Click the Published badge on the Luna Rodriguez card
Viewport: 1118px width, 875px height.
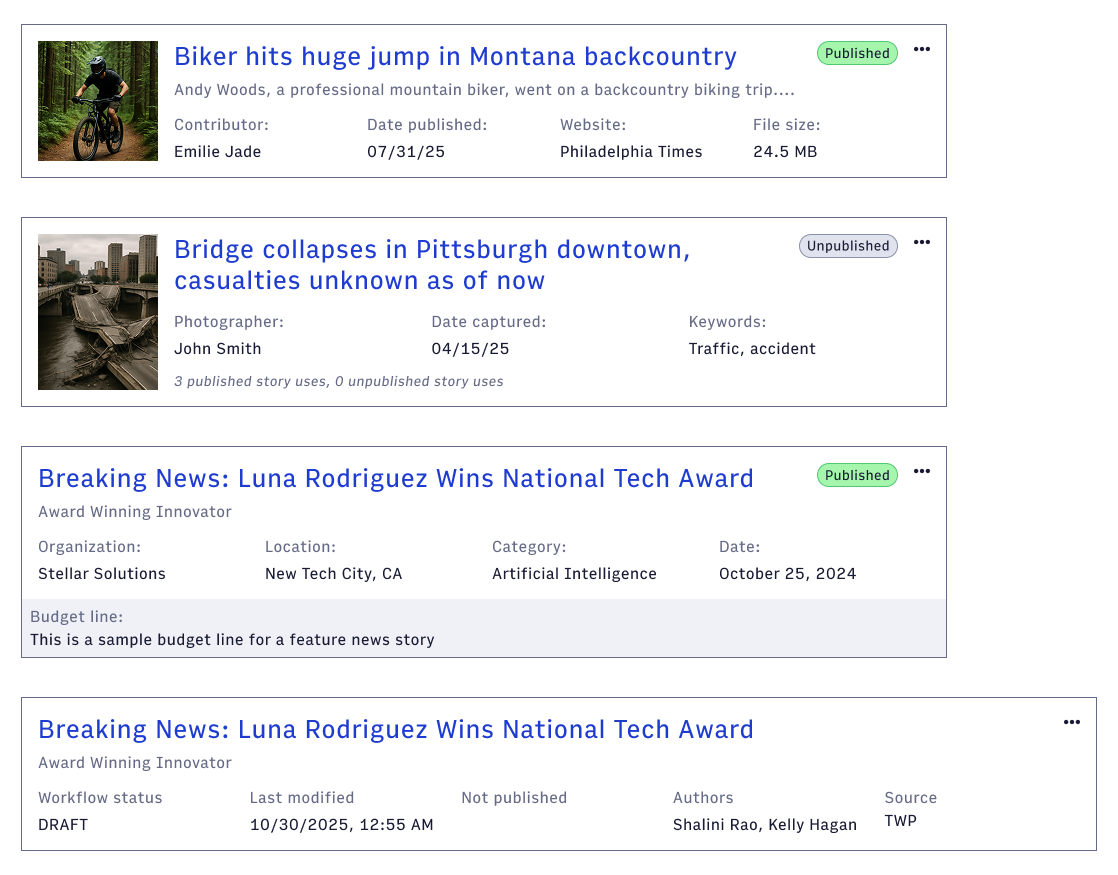point(857,476)
